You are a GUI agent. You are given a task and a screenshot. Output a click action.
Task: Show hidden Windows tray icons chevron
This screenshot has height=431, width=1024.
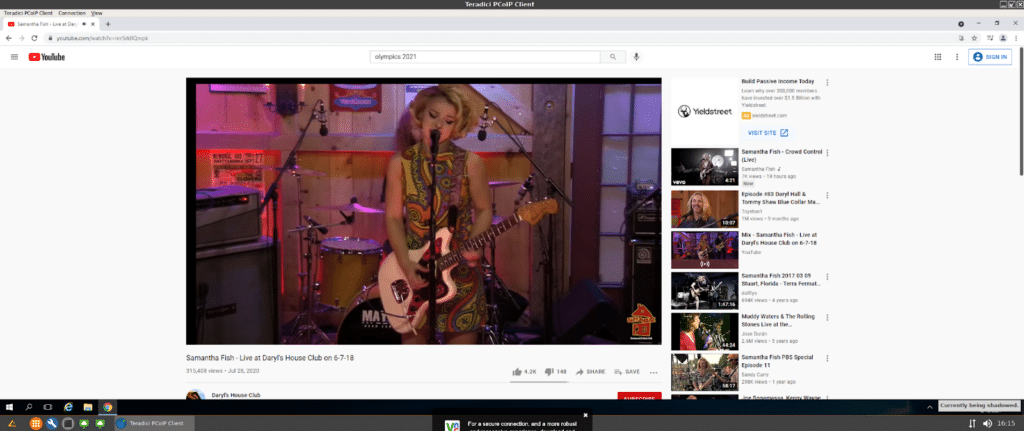coord(930,407)
